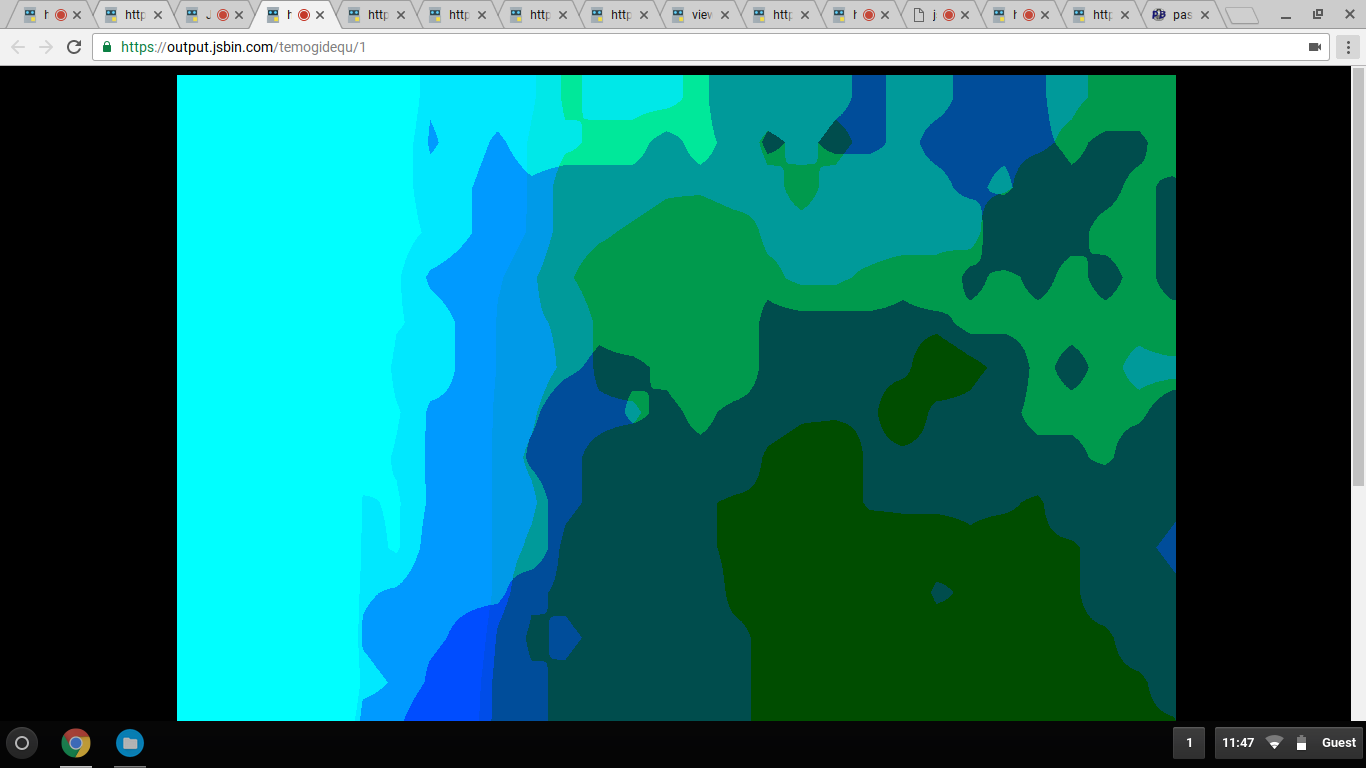
Task: Maximize the Chrome window
Action: tap(1318, 14)
